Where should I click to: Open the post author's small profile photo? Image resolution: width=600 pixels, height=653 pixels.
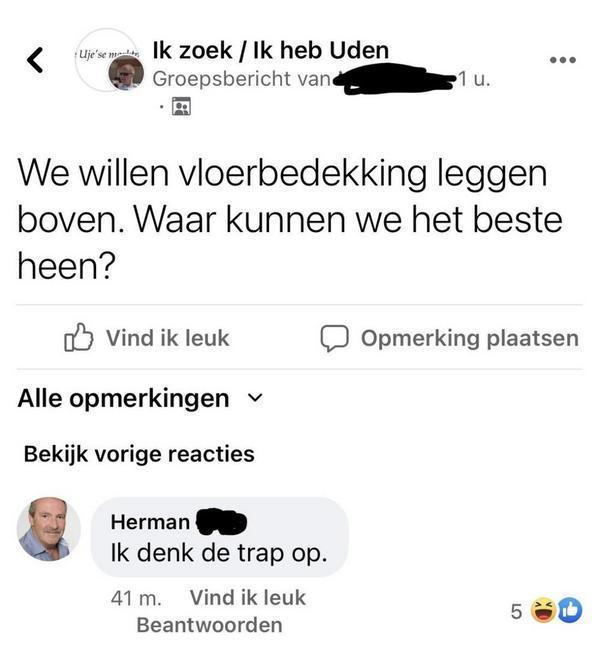tap(126, 73)
